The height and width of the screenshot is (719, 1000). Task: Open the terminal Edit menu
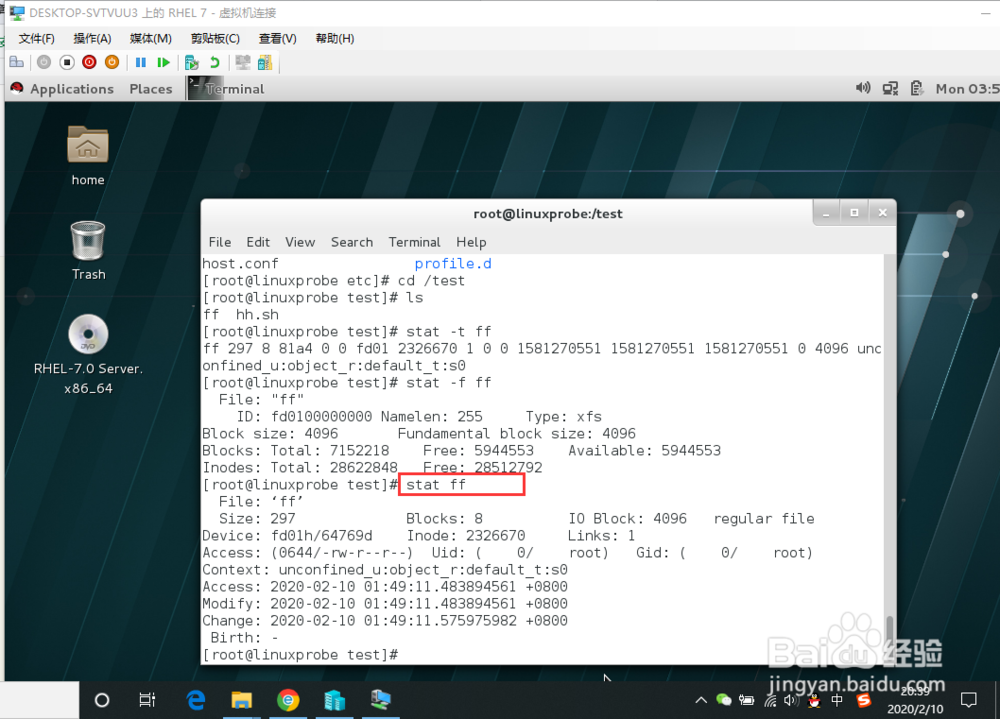coord(258,242)
